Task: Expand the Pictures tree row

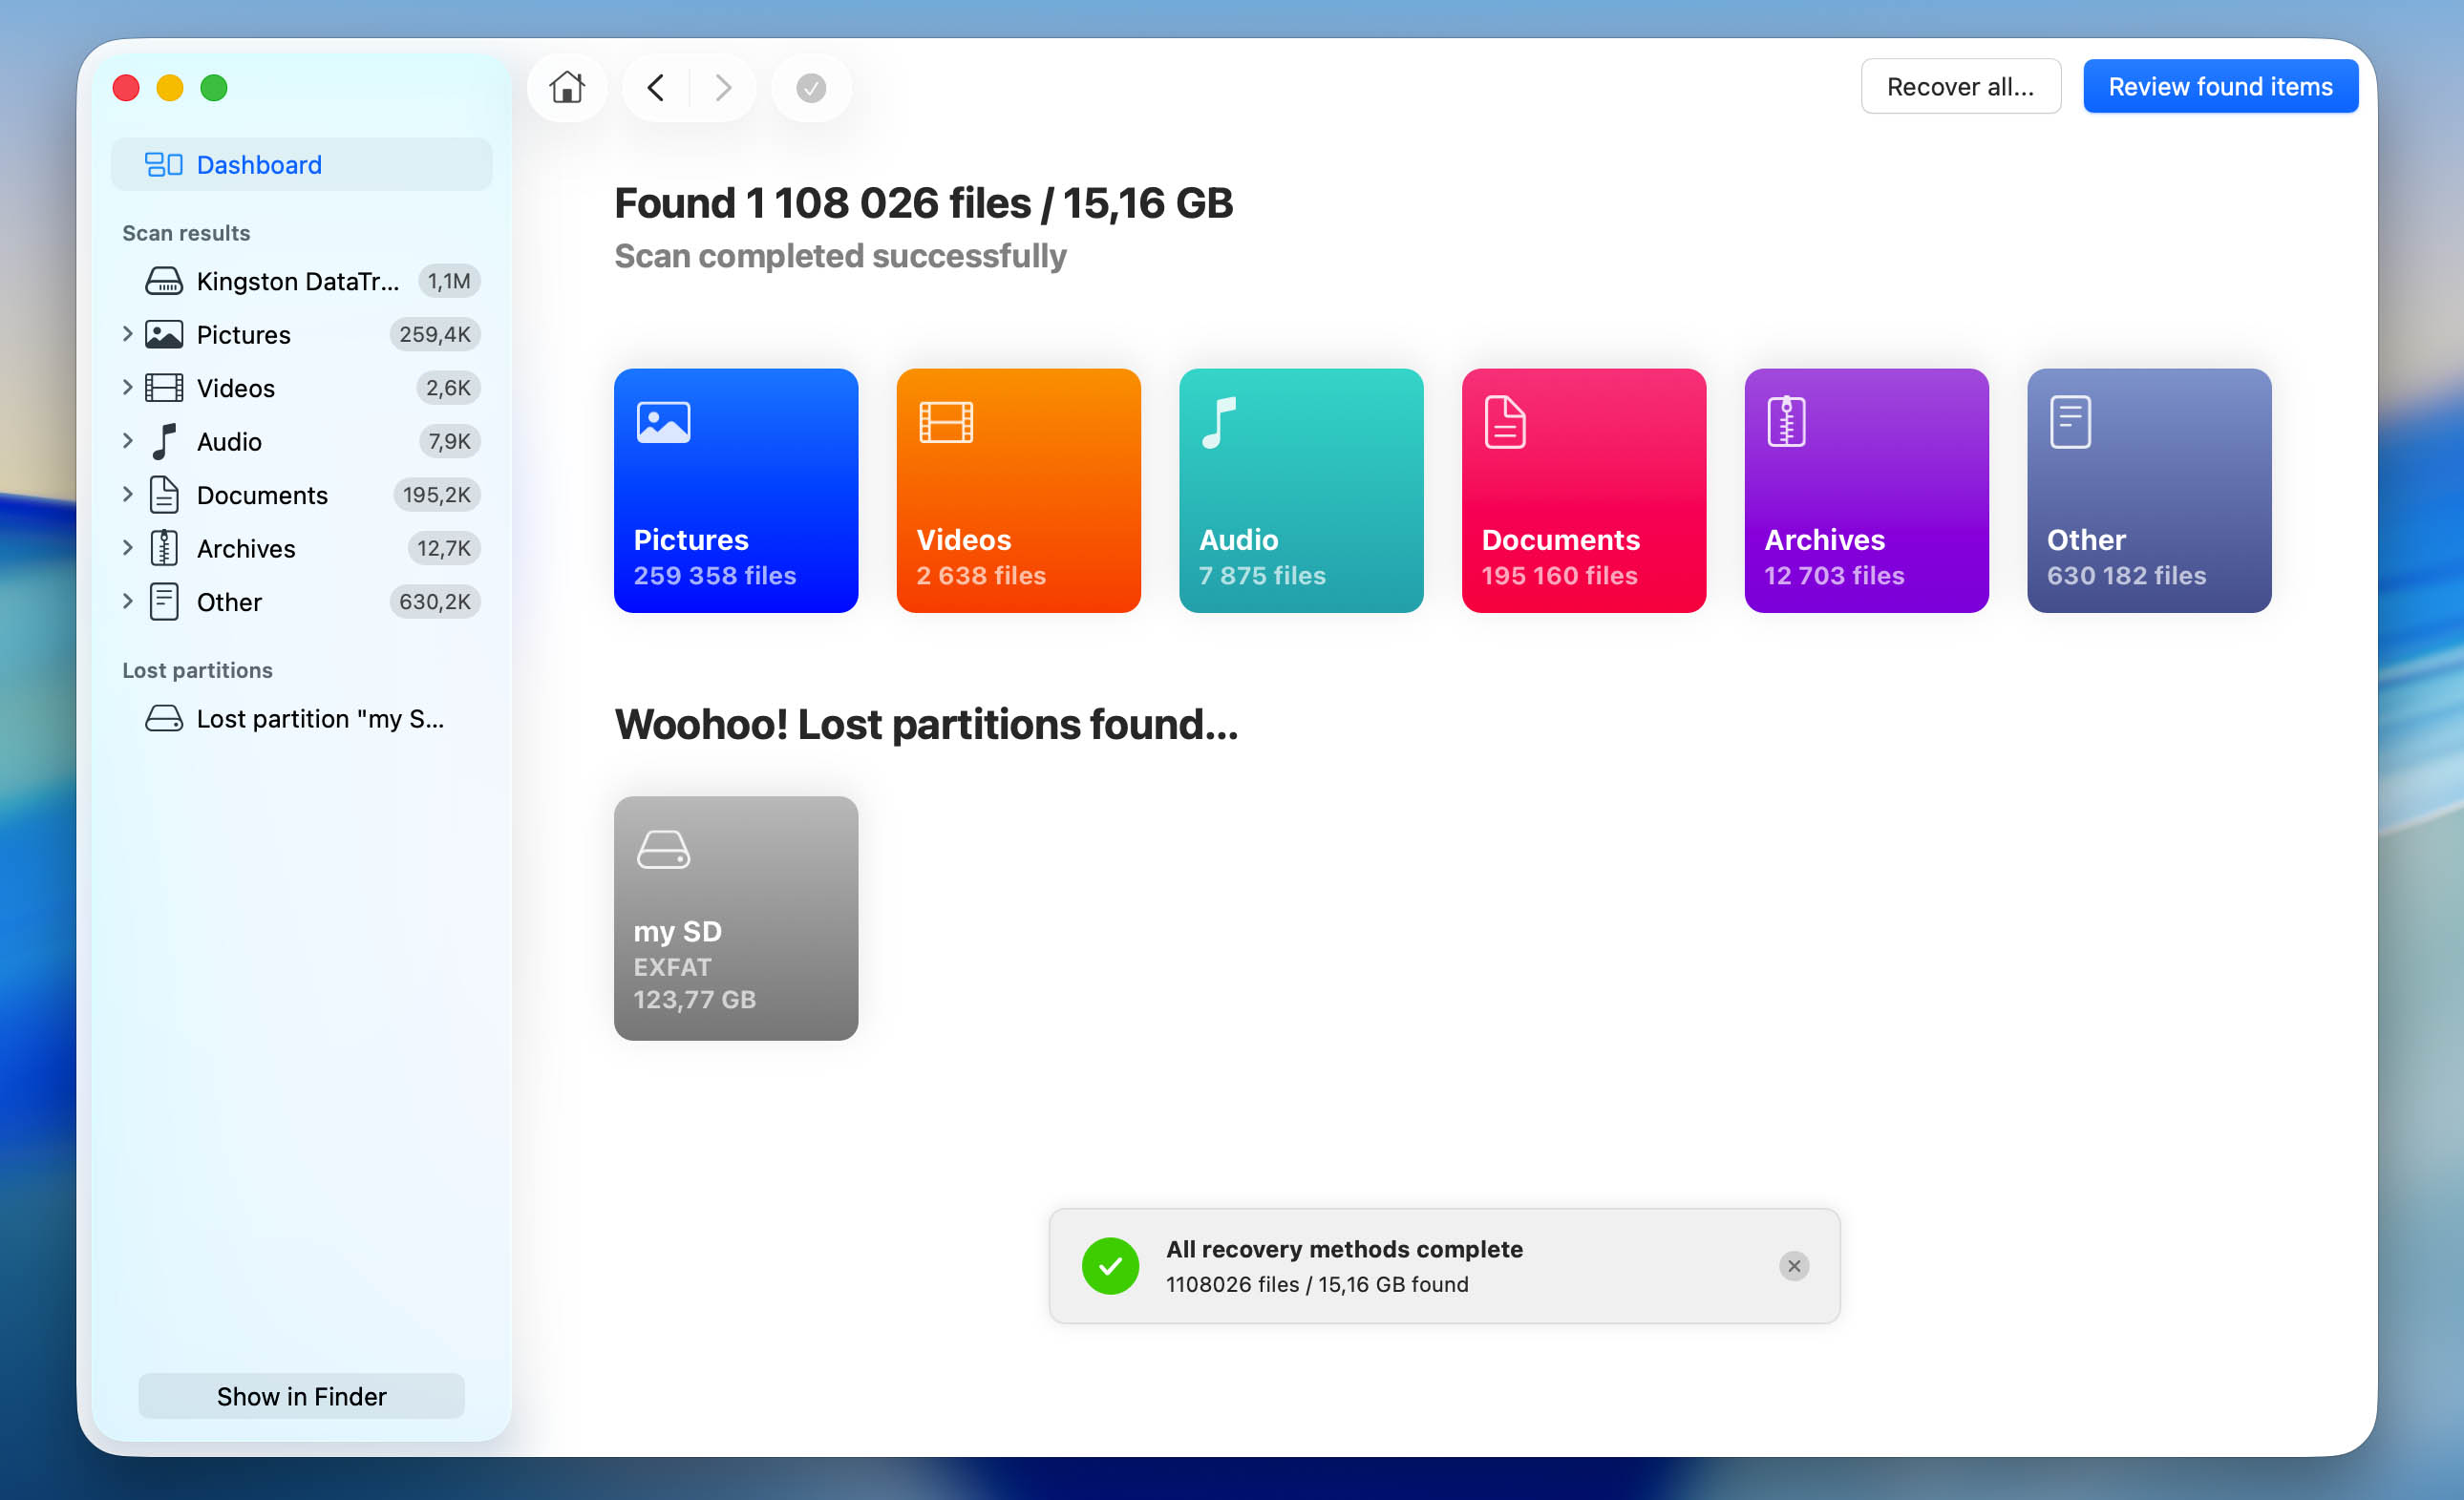Action: coord(127,334)
